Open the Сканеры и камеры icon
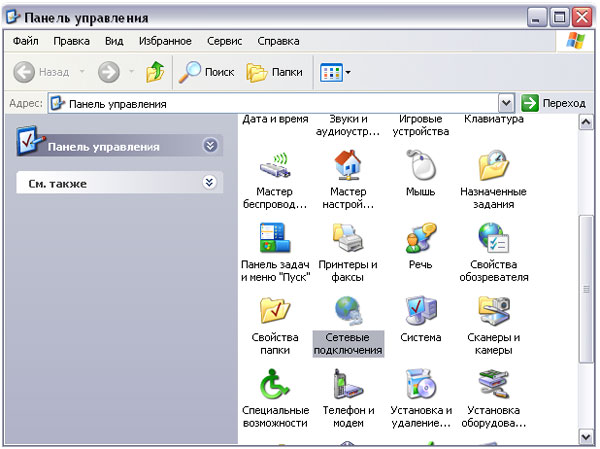600x449 pixels. [x=494, y=310]
